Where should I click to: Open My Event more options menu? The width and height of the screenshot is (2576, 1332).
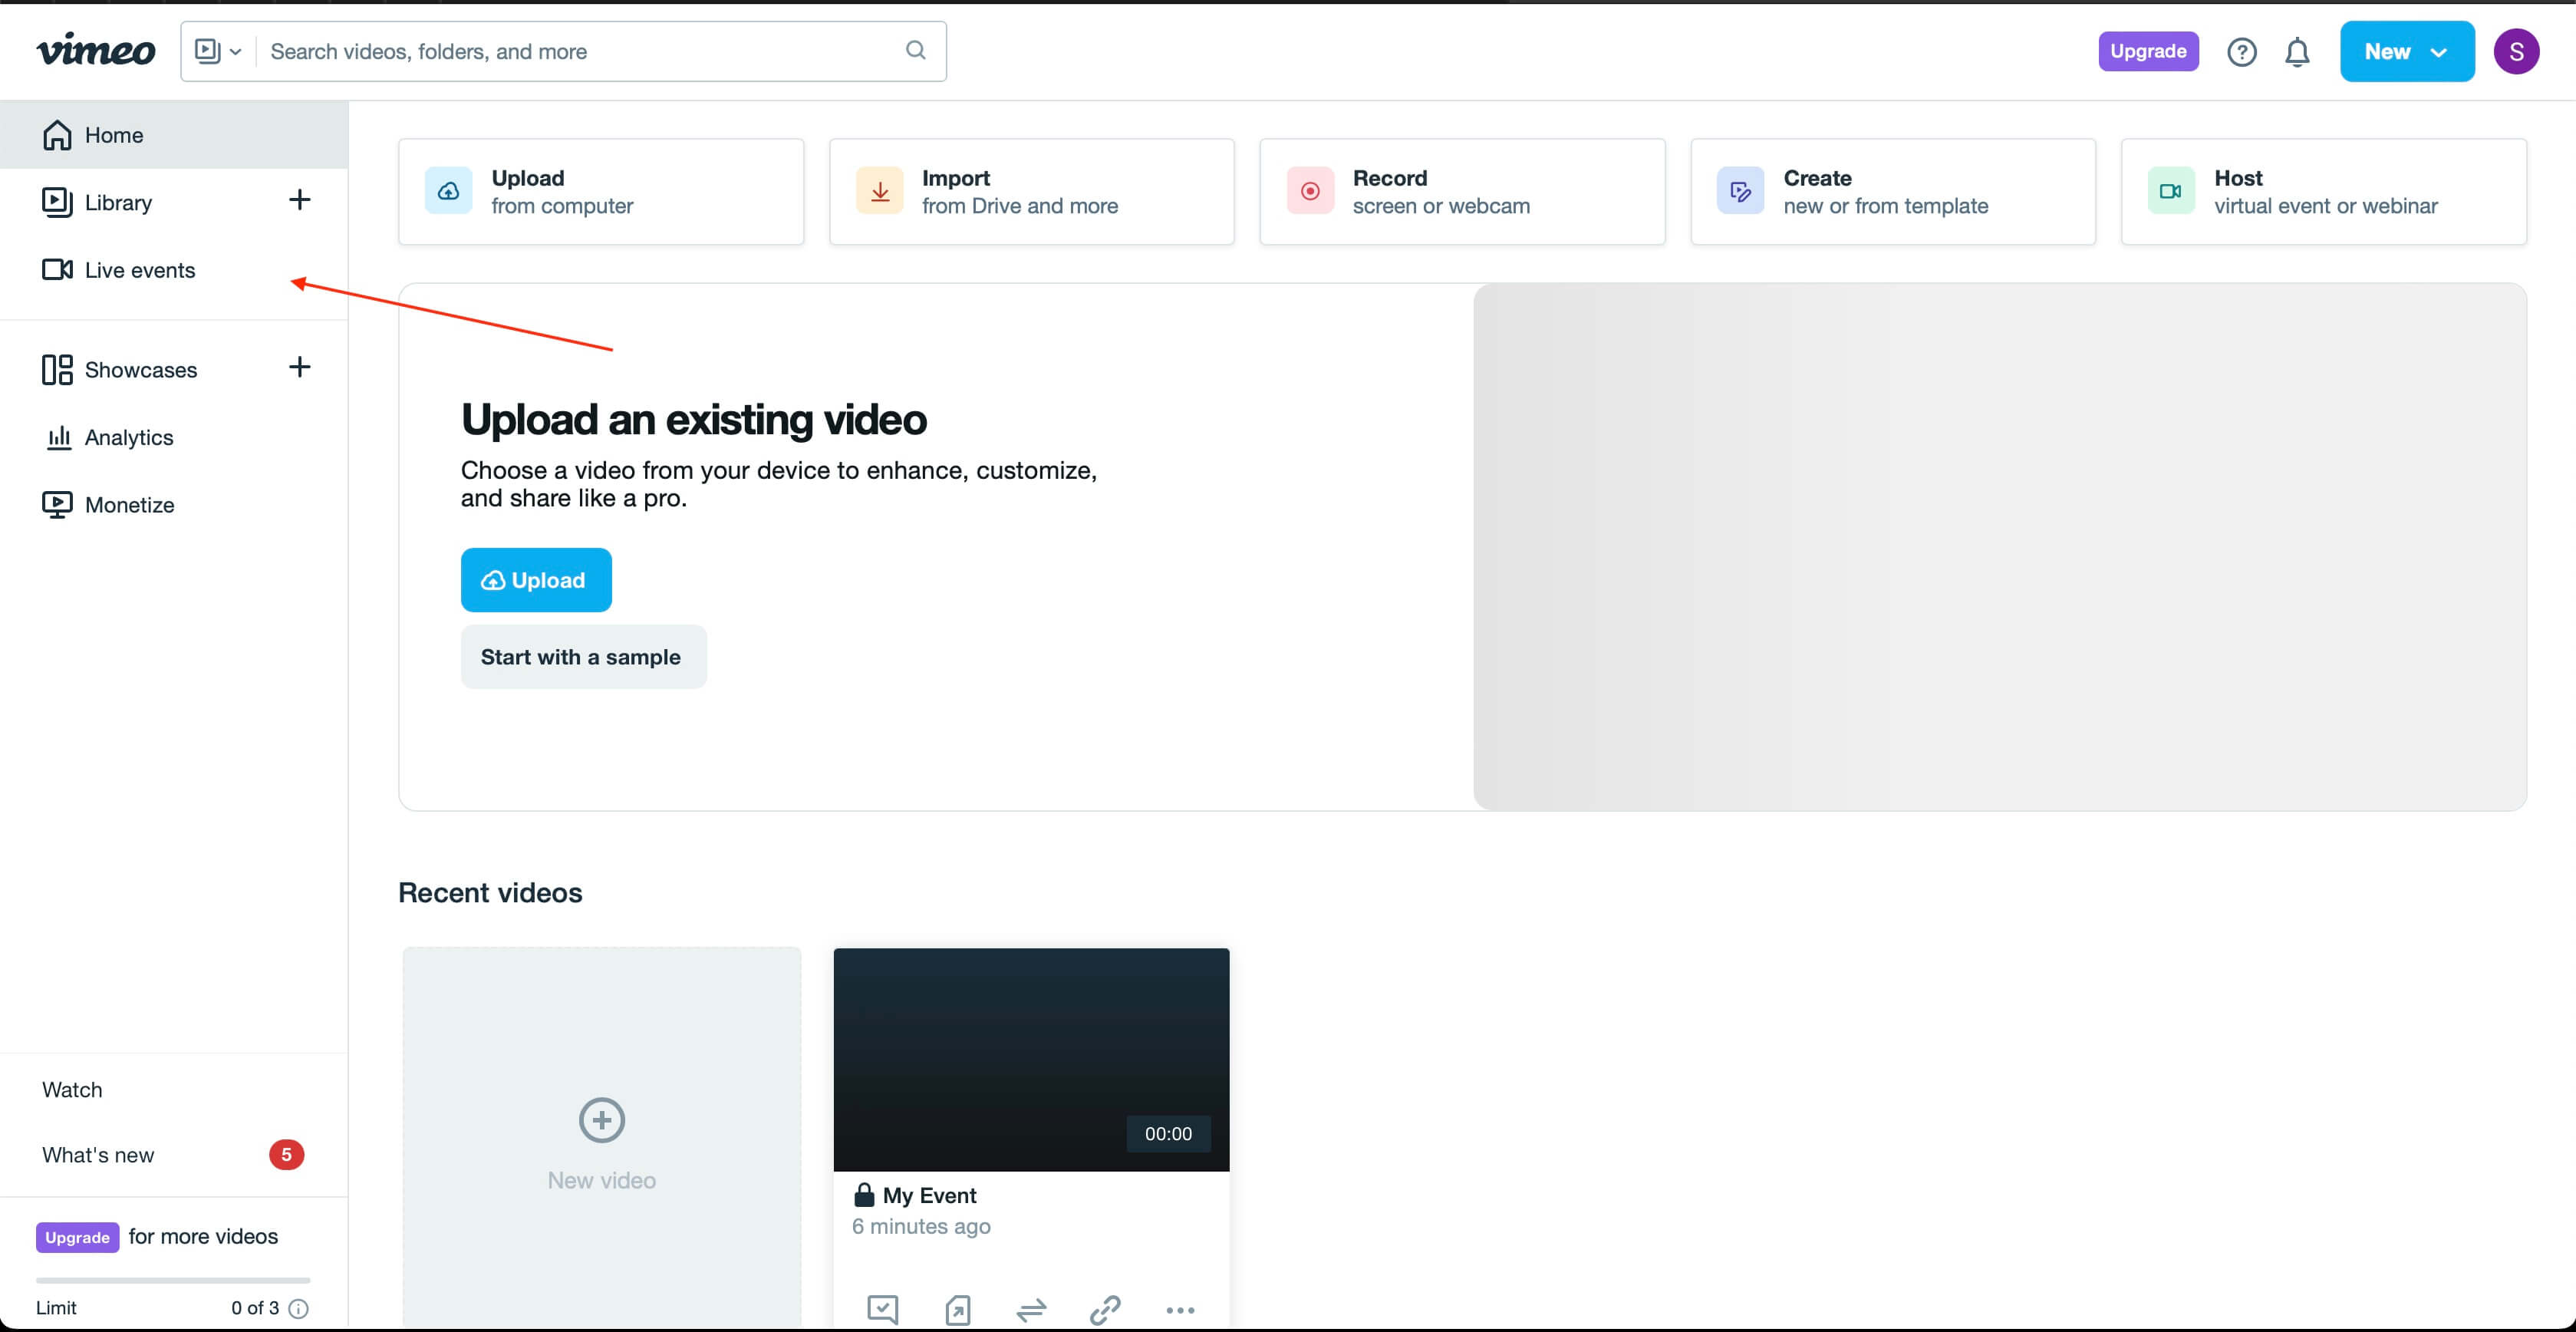[x=1180, y=1309]
